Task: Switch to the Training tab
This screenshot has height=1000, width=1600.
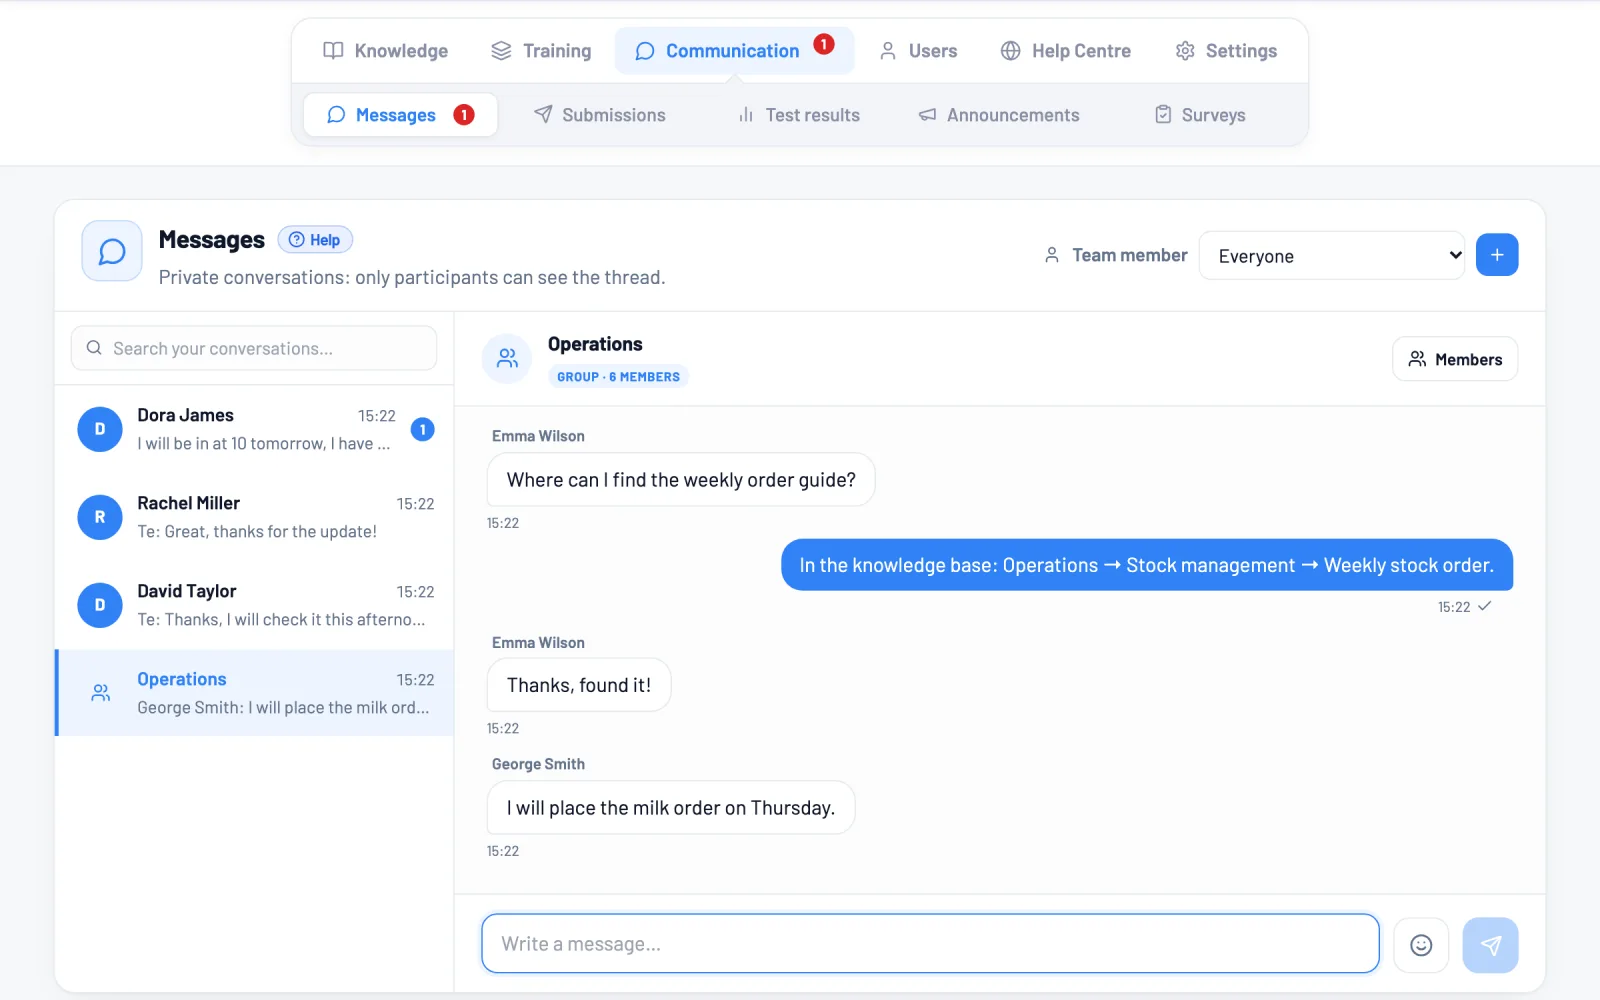Action: tap(541, 51)
